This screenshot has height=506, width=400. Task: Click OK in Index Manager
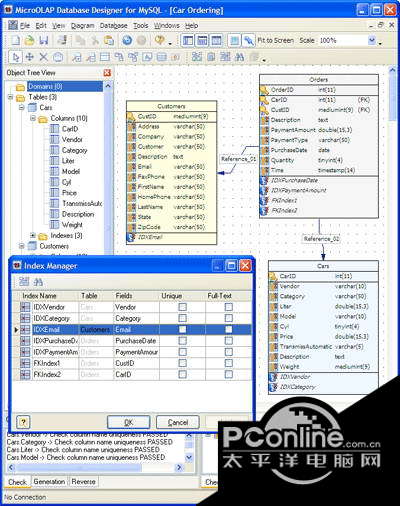(x=129, y=422)
